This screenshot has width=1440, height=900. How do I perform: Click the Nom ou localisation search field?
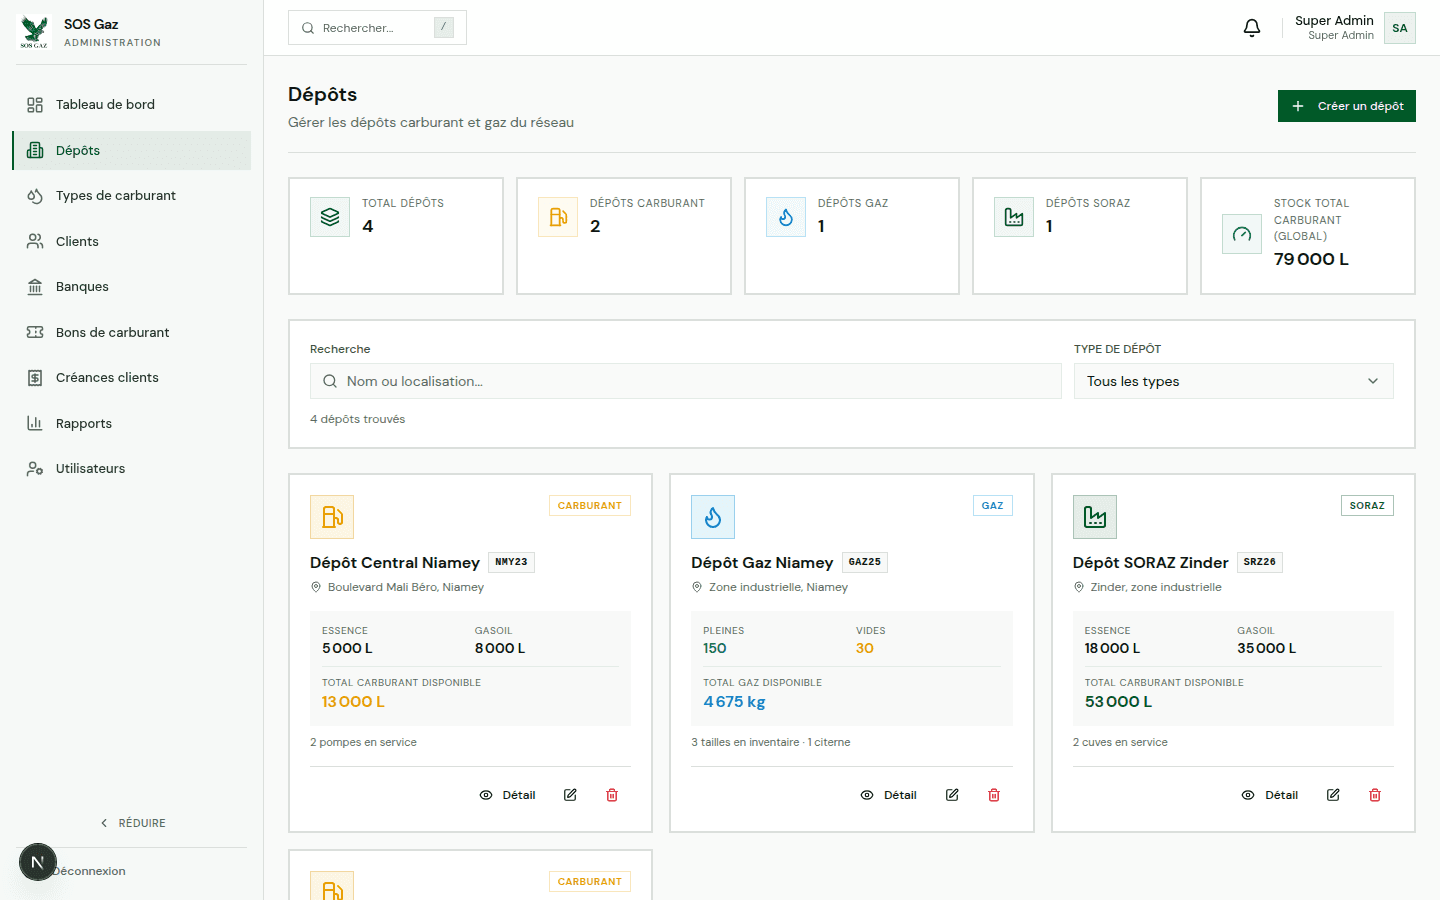685,381
